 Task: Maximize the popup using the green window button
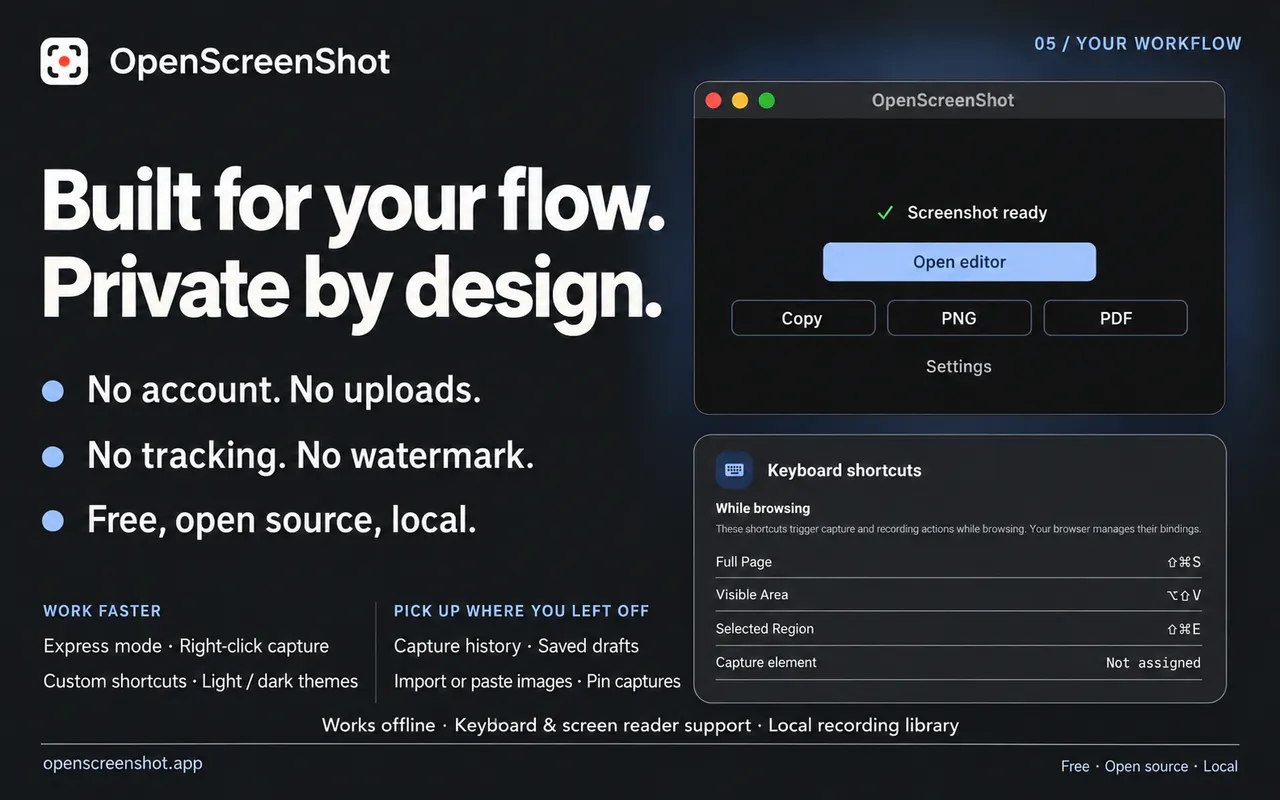(767, 100)
